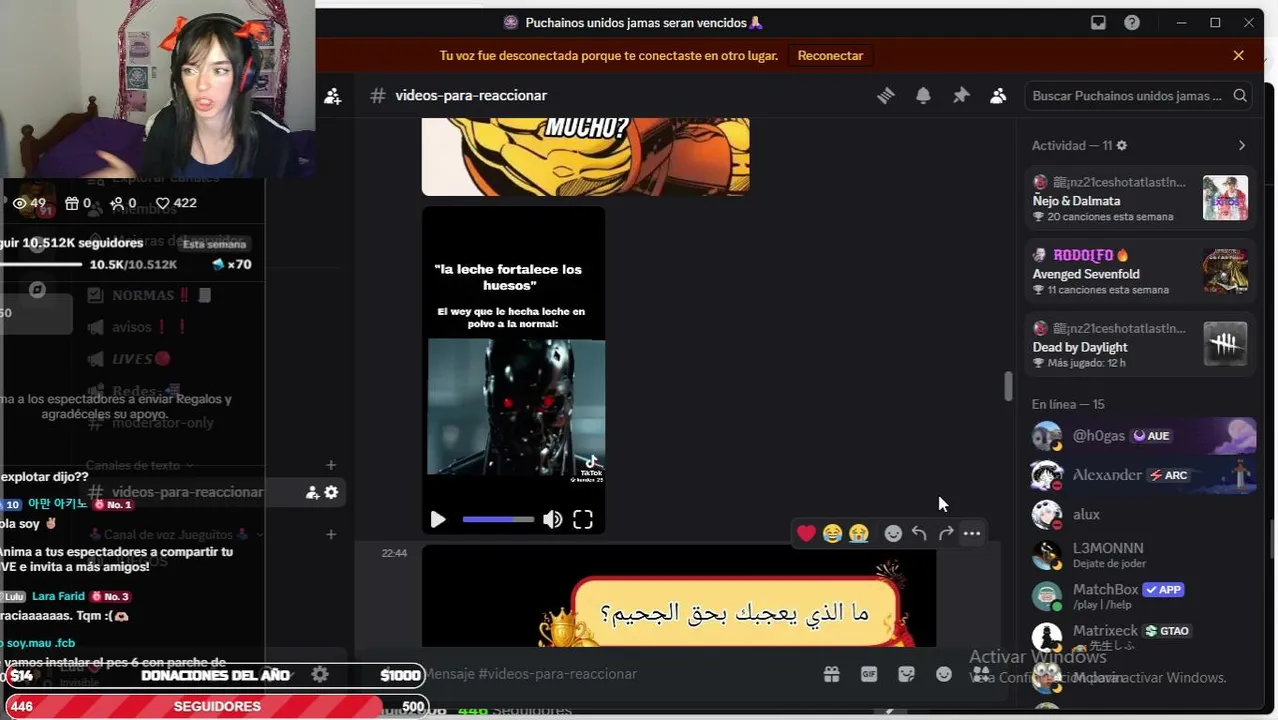Open the apps launcher icon

982,674
